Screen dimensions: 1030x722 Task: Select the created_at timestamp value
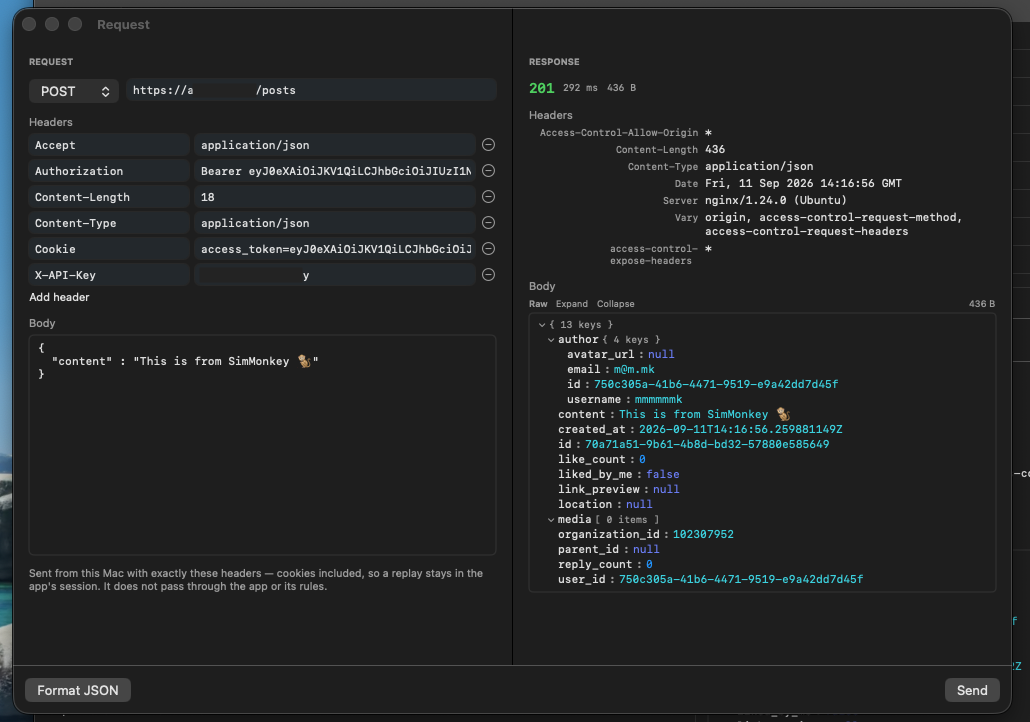pyautogui.click(x=740, y=429)
